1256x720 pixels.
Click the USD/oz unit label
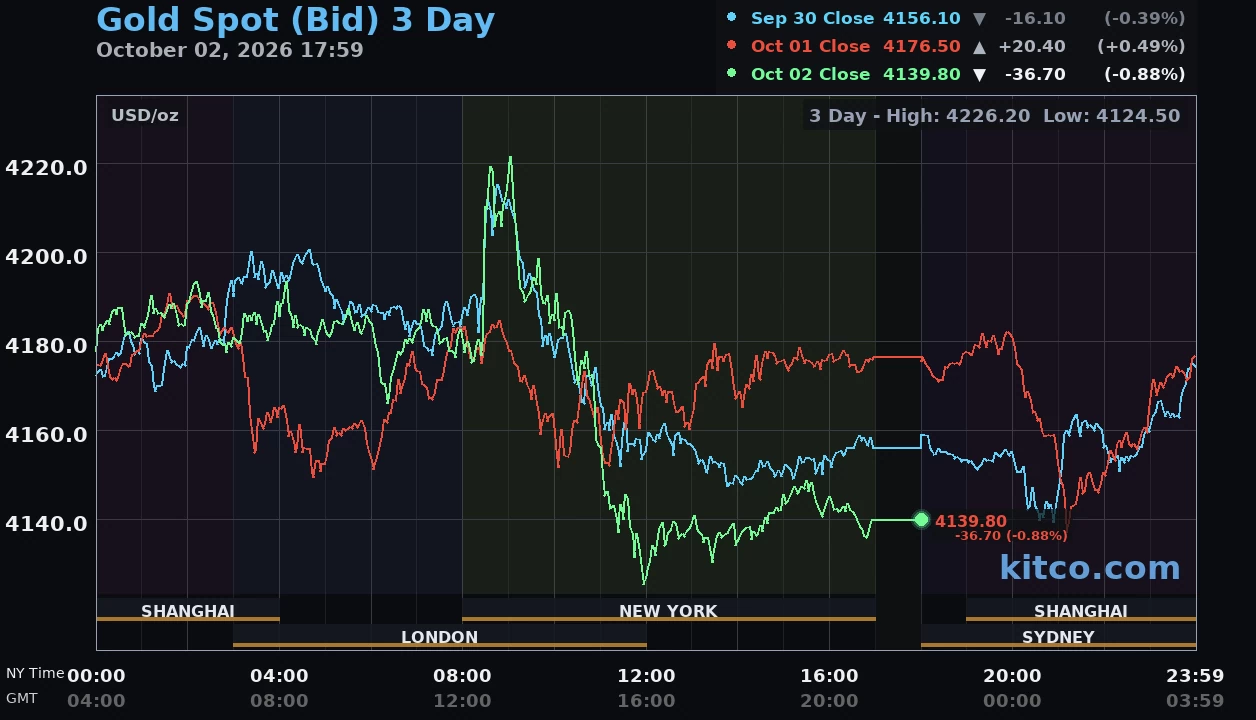145,115
